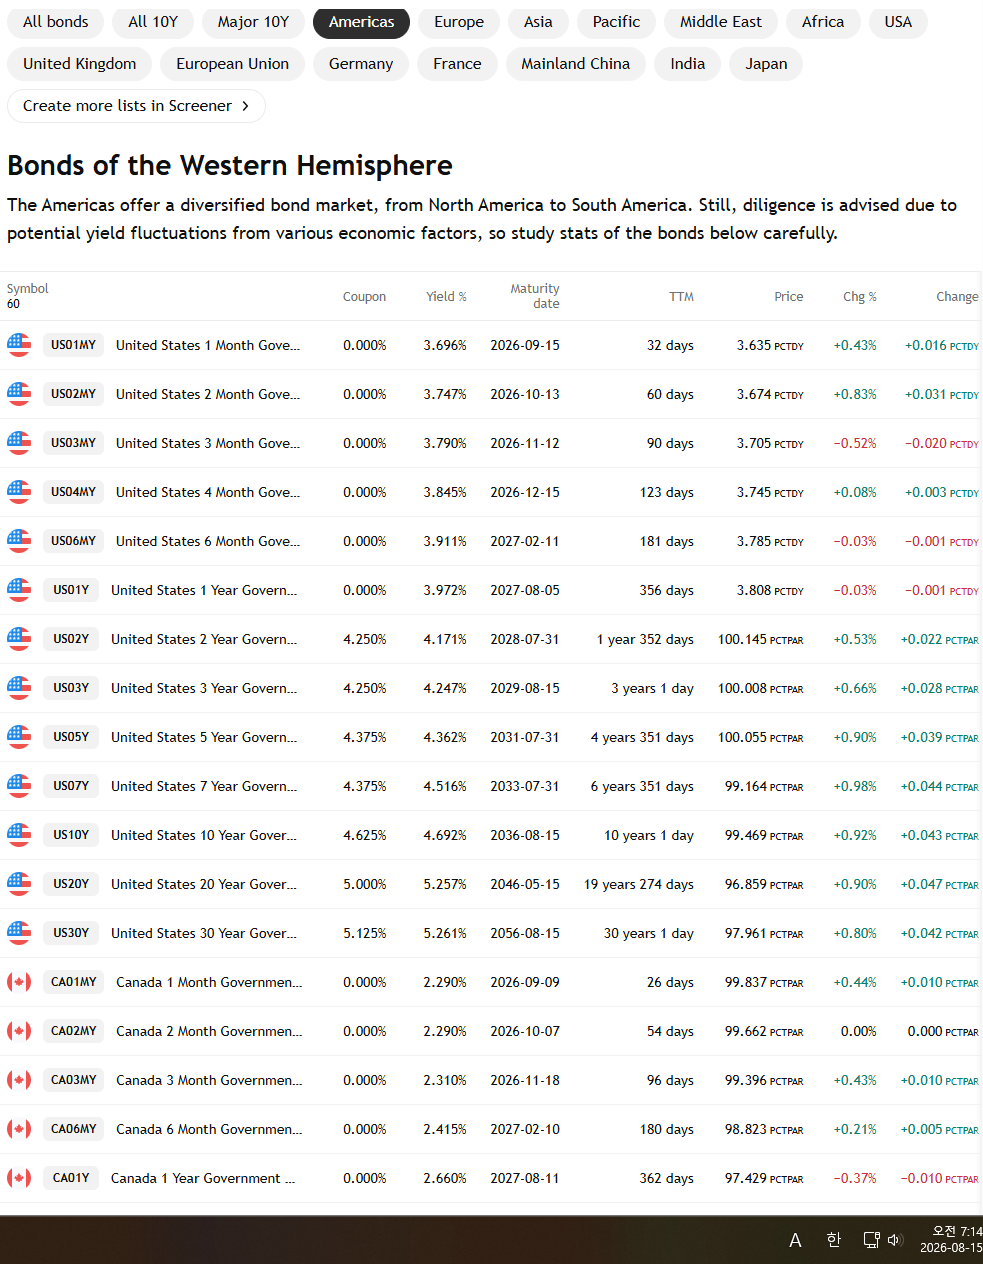Click the US flag icon for US02Y
The height and width of the screenshot is (1264, 983).
(19, 639)
